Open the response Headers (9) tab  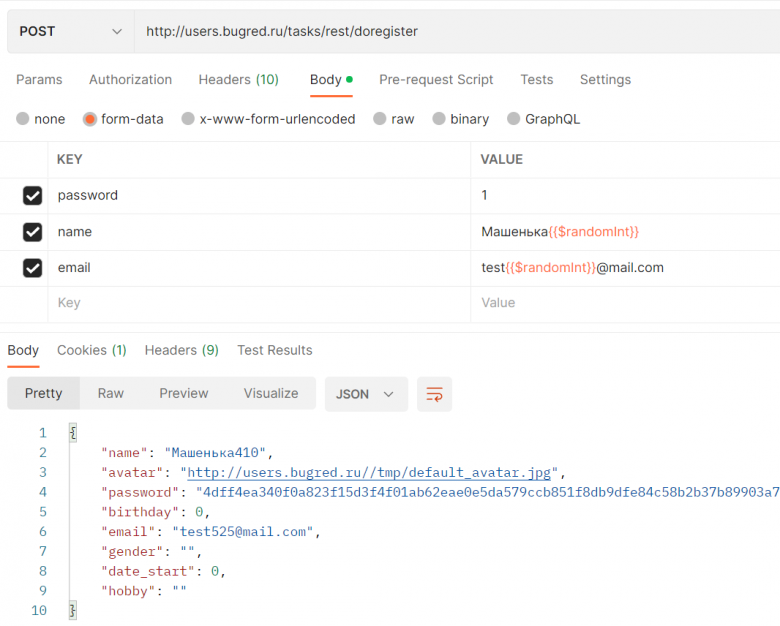182,350
